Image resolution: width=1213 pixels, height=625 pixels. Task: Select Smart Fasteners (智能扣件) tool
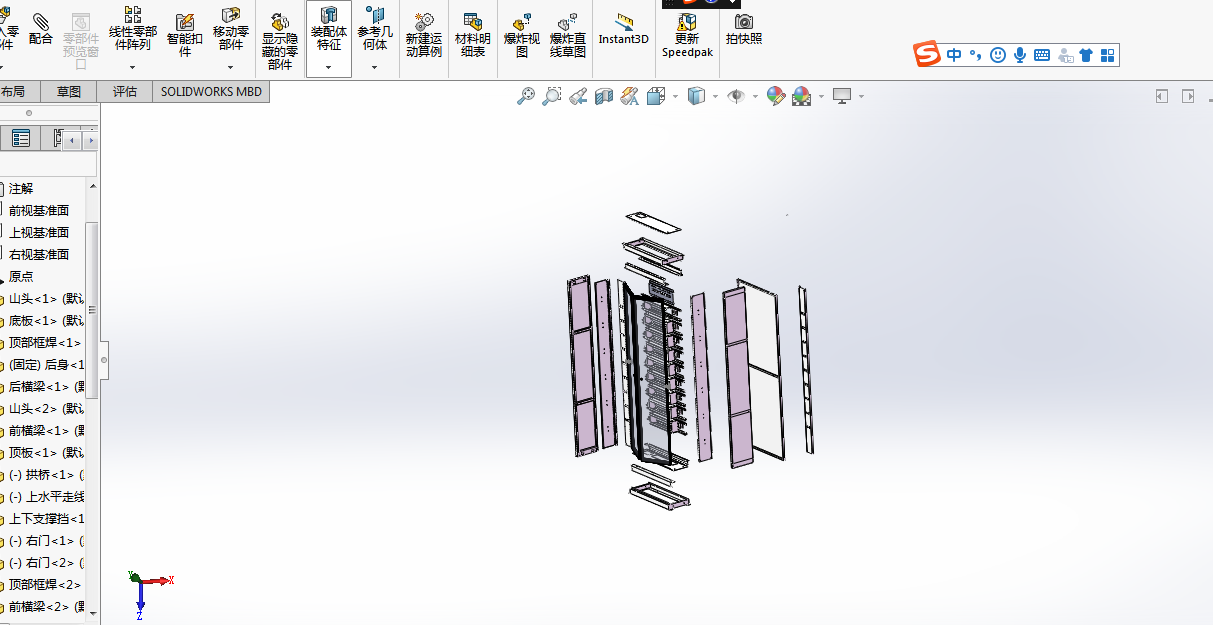click(185, 35)
